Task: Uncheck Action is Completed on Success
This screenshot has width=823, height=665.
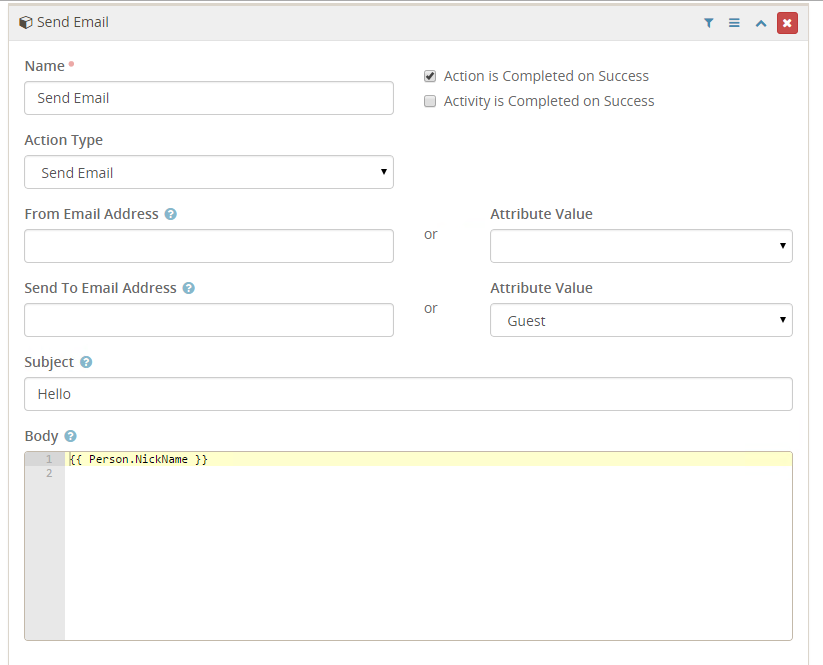Action: 430,76
